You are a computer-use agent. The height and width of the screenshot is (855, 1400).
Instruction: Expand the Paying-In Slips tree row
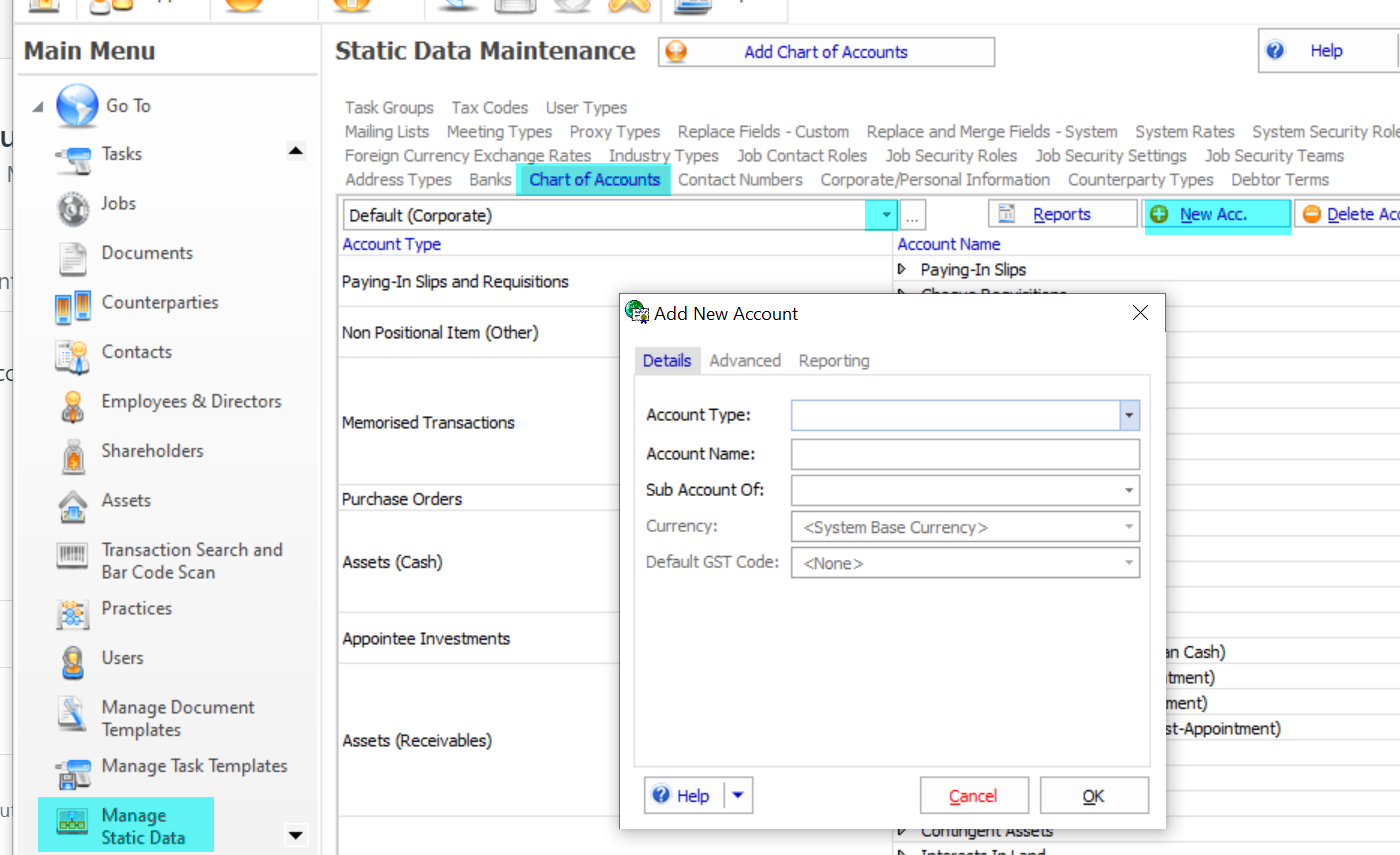point(903,269)
